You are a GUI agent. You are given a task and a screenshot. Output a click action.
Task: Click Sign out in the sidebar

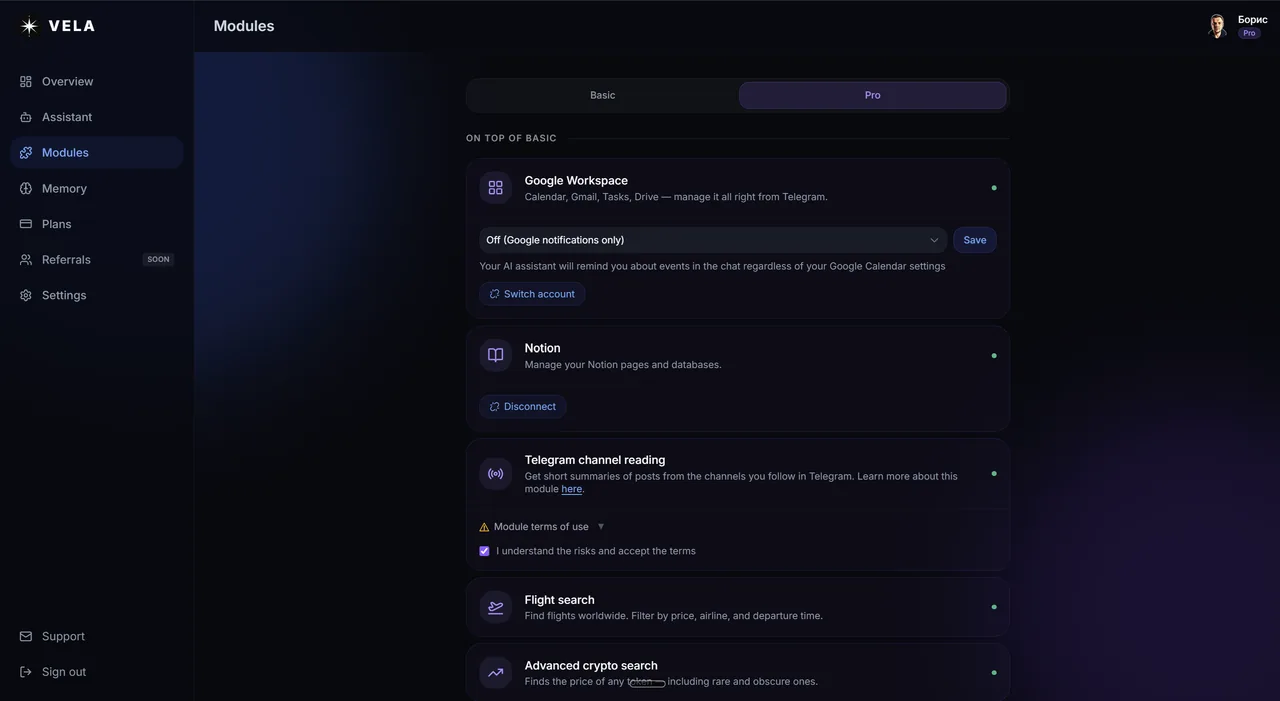click(x=96, y=672)
